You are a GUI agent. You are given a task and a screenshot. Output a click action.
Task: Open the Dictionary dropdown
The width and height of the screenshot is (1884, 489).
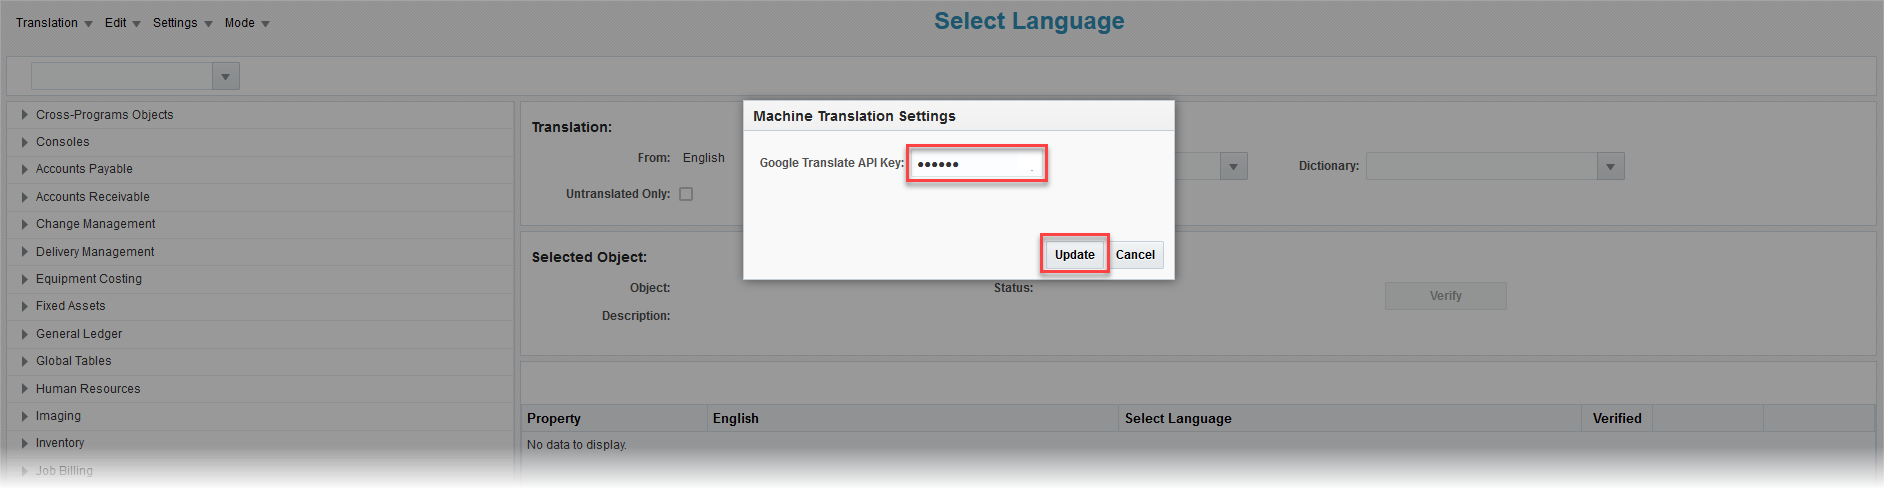(1610, 166)
